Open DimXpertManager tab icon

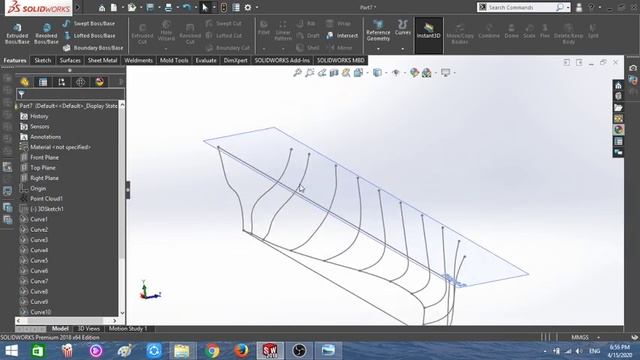(x=80, y=82)
